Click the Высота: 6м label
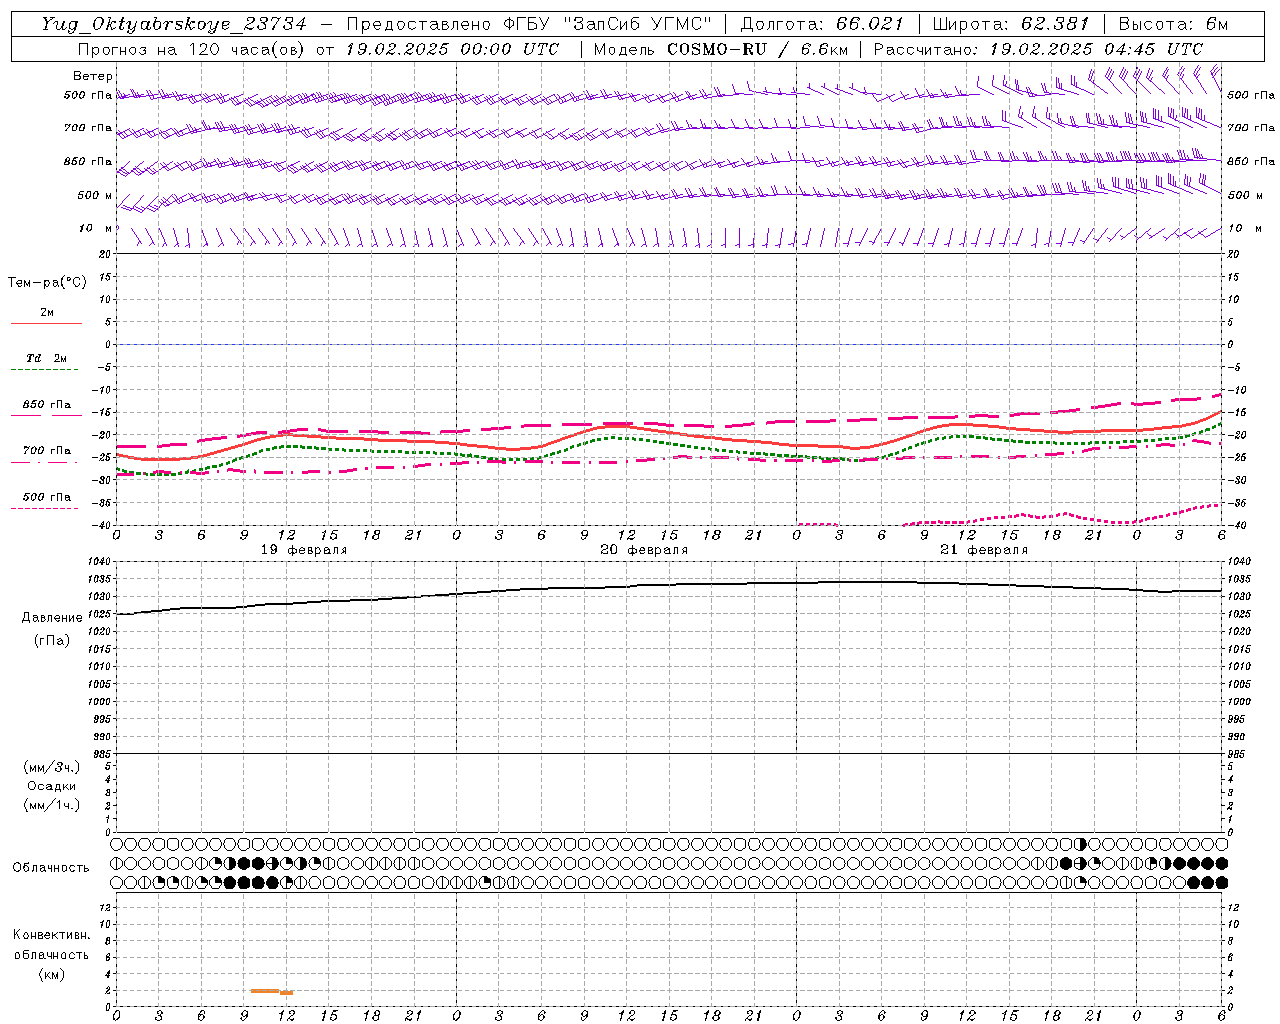The height and width of the screenshot is (1024, 1280). tap(1173, 24)
